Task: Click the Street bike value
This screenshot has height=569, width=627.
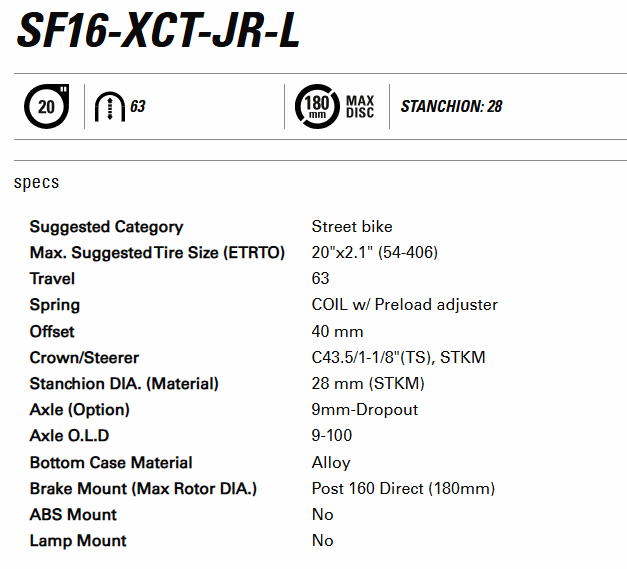Action: tap(352, 227)
